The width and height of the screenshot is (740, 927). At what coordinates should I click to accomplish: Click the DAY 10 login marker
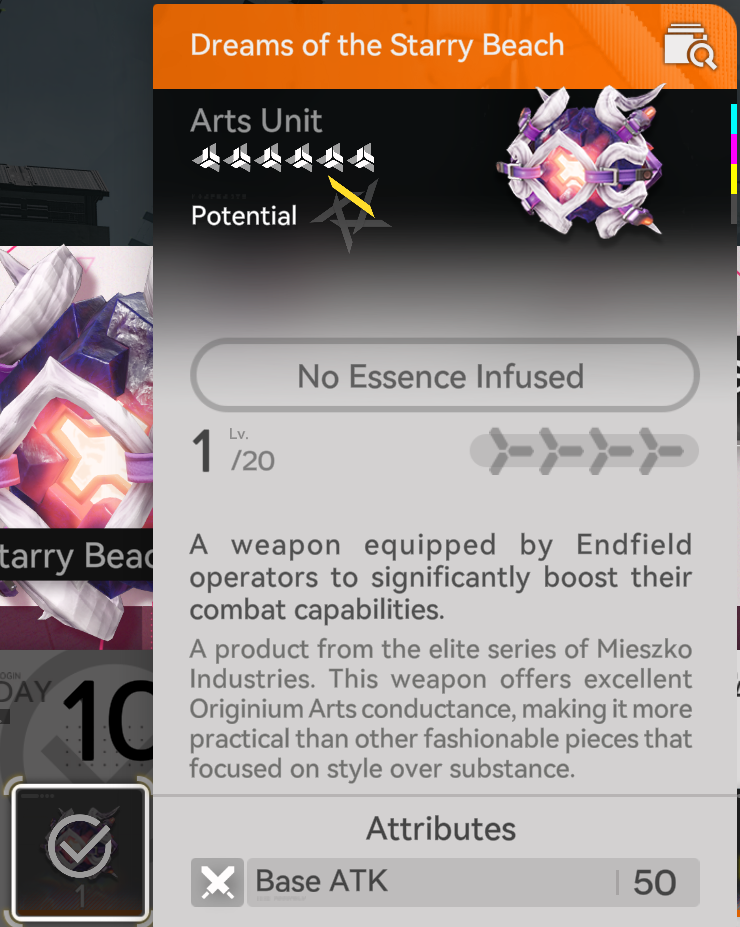[x=76, y=718]
